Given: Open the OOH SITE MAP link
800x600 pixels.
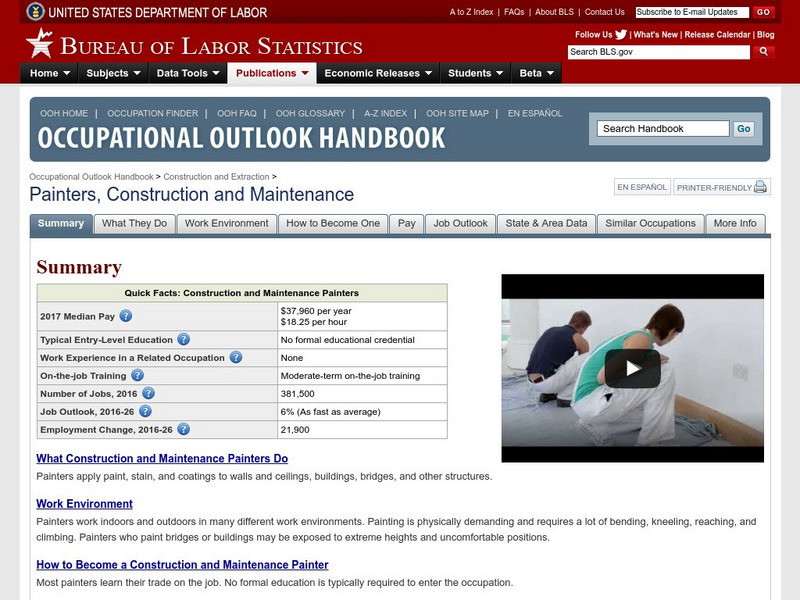Looking at the screenshot, I should click(x=457, y=113).
